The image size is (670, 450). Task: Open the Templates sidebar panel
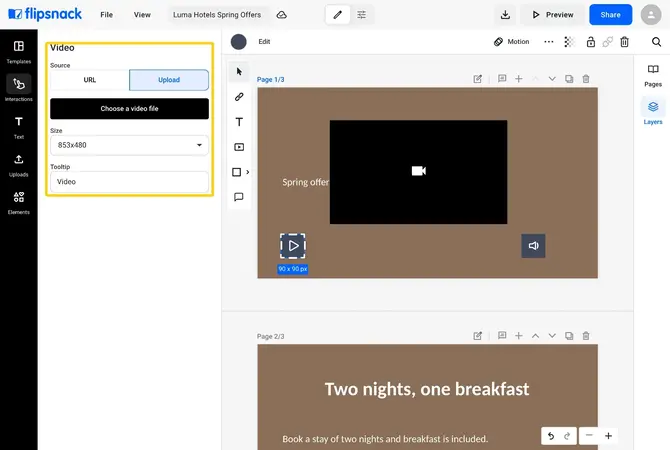coord(18,52)
